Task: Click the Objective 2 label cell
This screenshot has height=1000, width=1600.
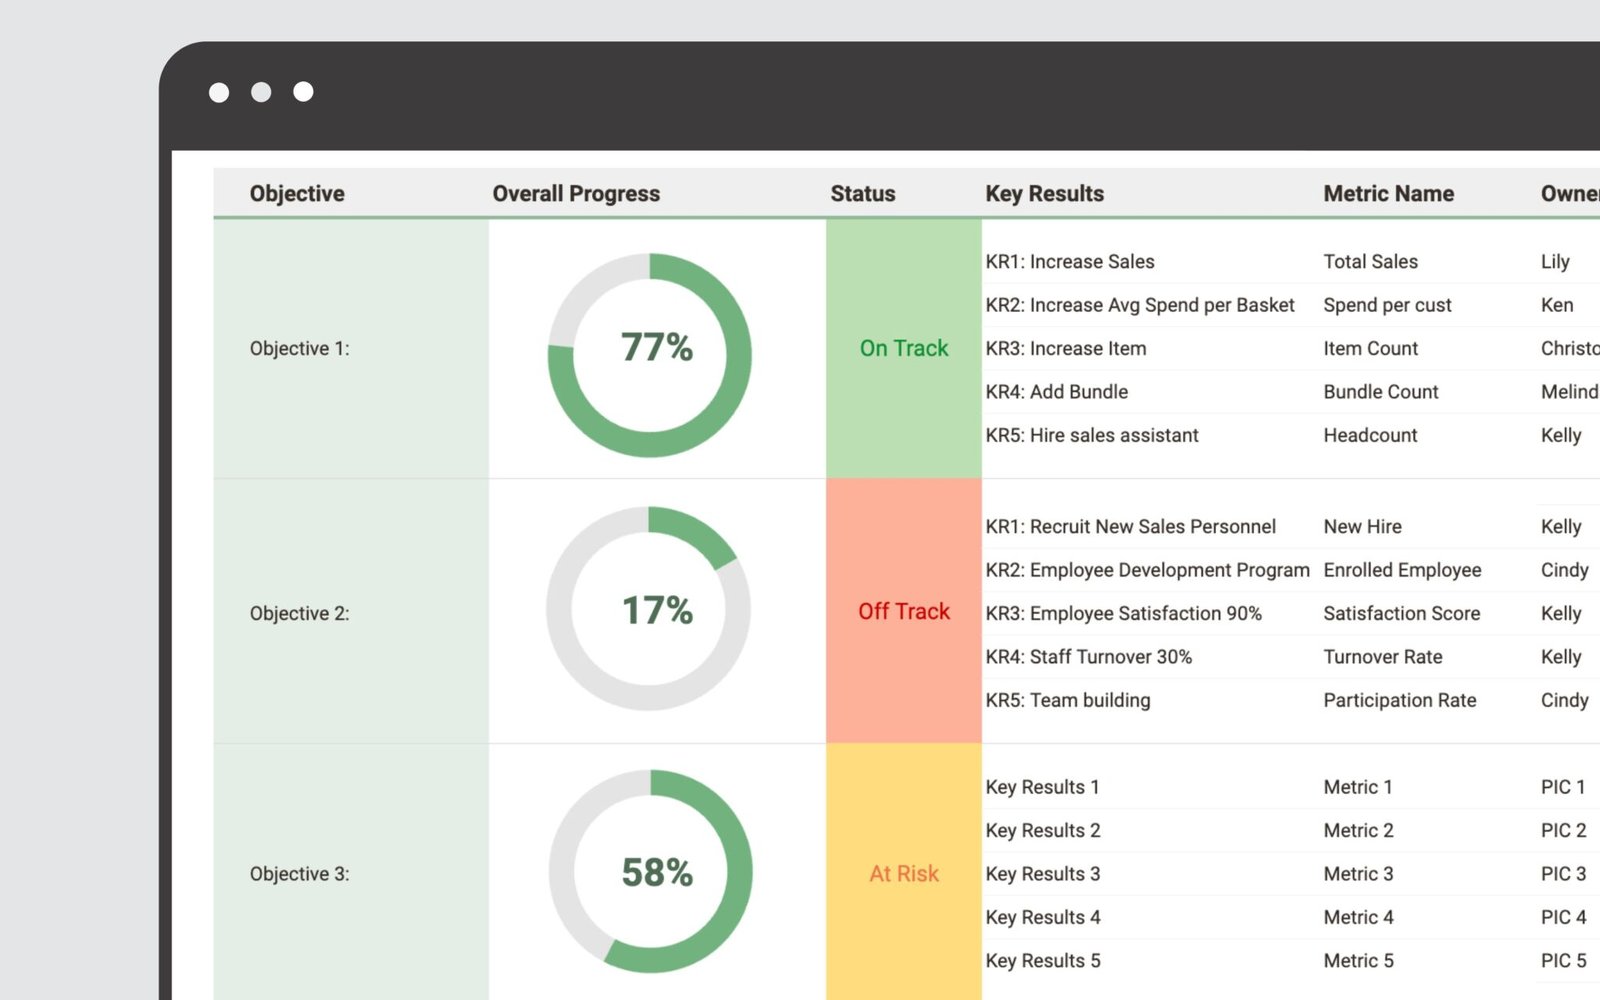Action: 300,613
